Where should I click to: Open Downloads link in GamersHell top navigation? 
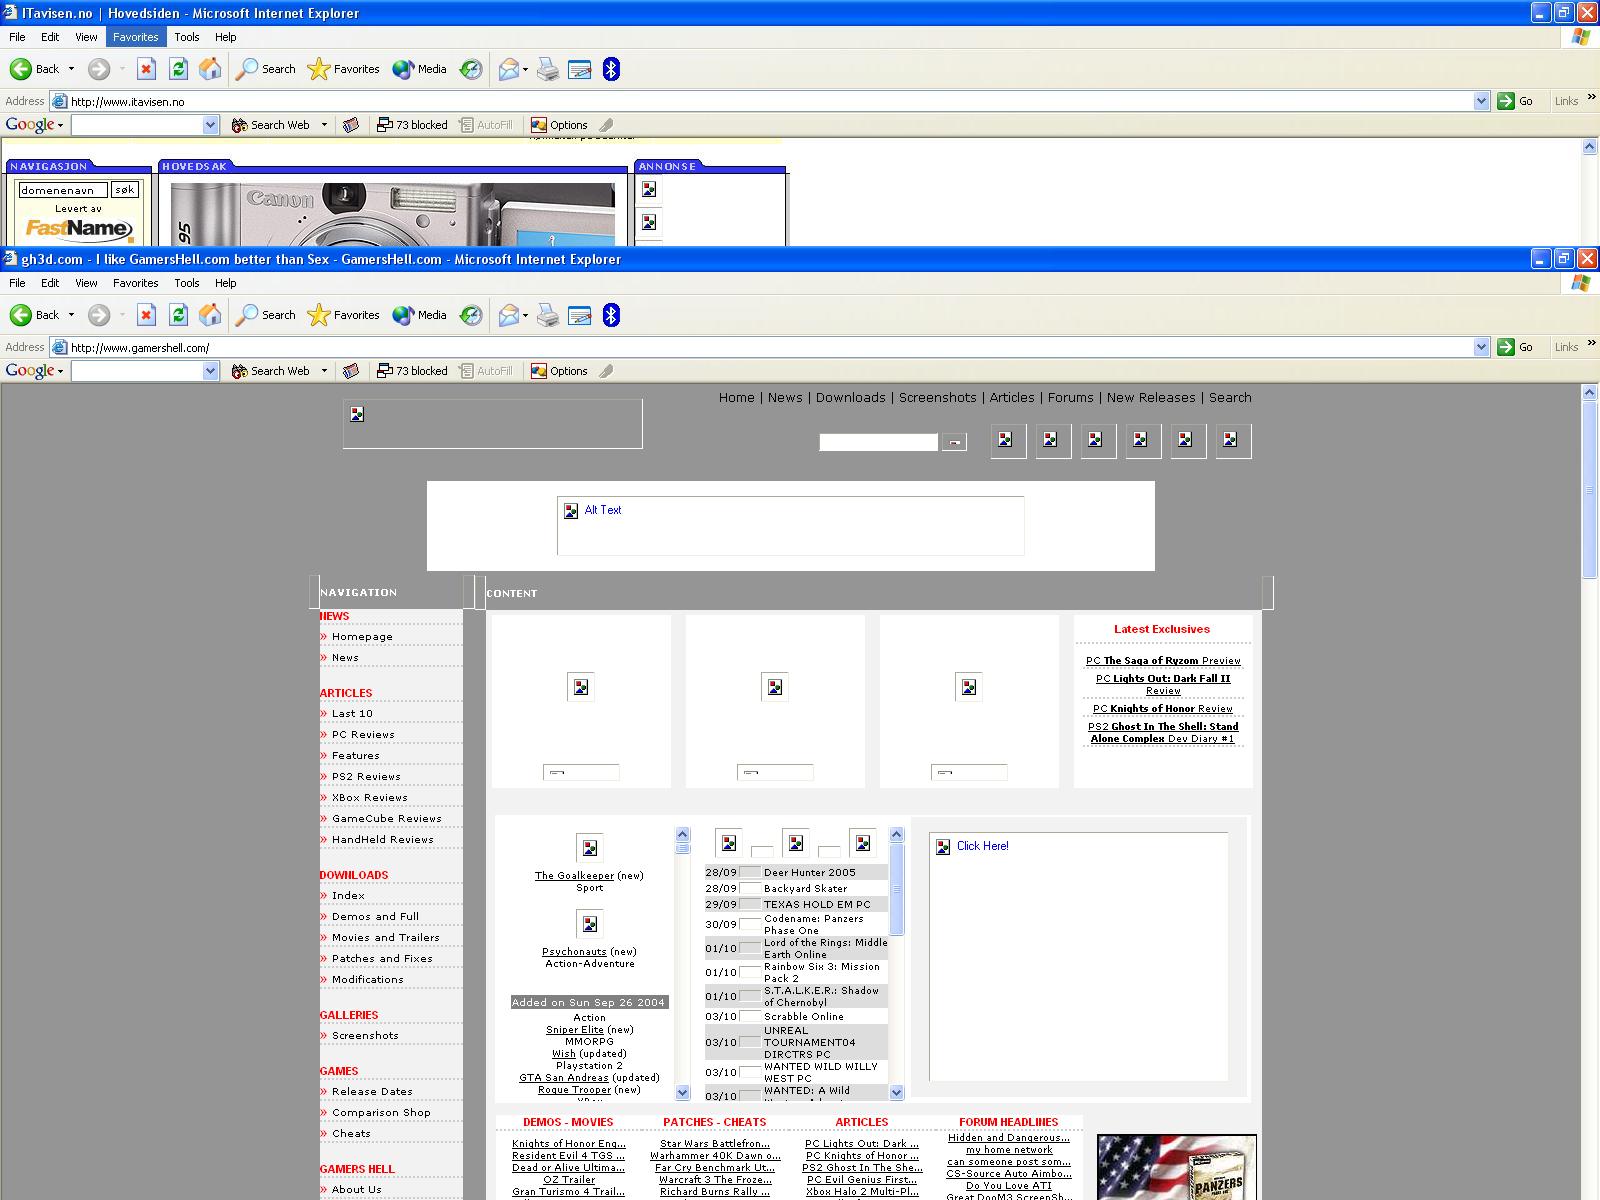tap(850, 397)
